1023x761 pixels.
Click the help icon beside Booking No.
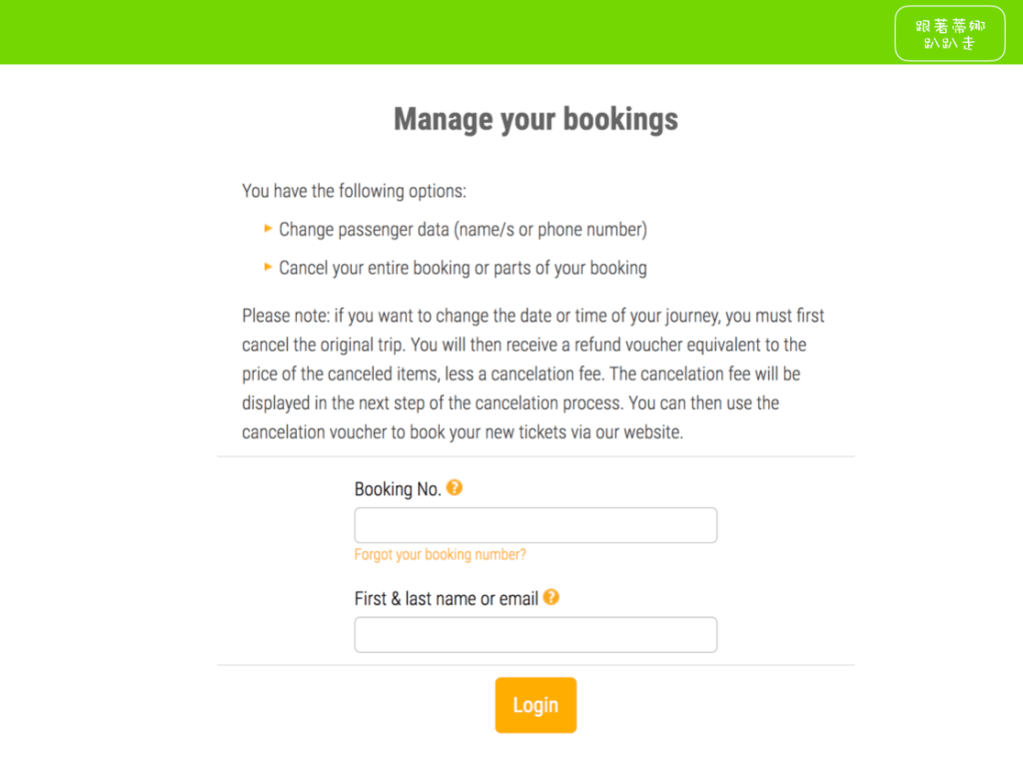tap(454, 488)
